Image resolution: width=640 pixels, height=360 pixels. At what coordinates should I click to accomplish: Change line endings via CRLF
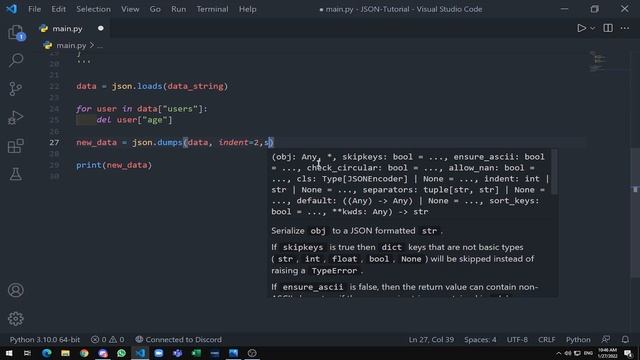point(547,340)
